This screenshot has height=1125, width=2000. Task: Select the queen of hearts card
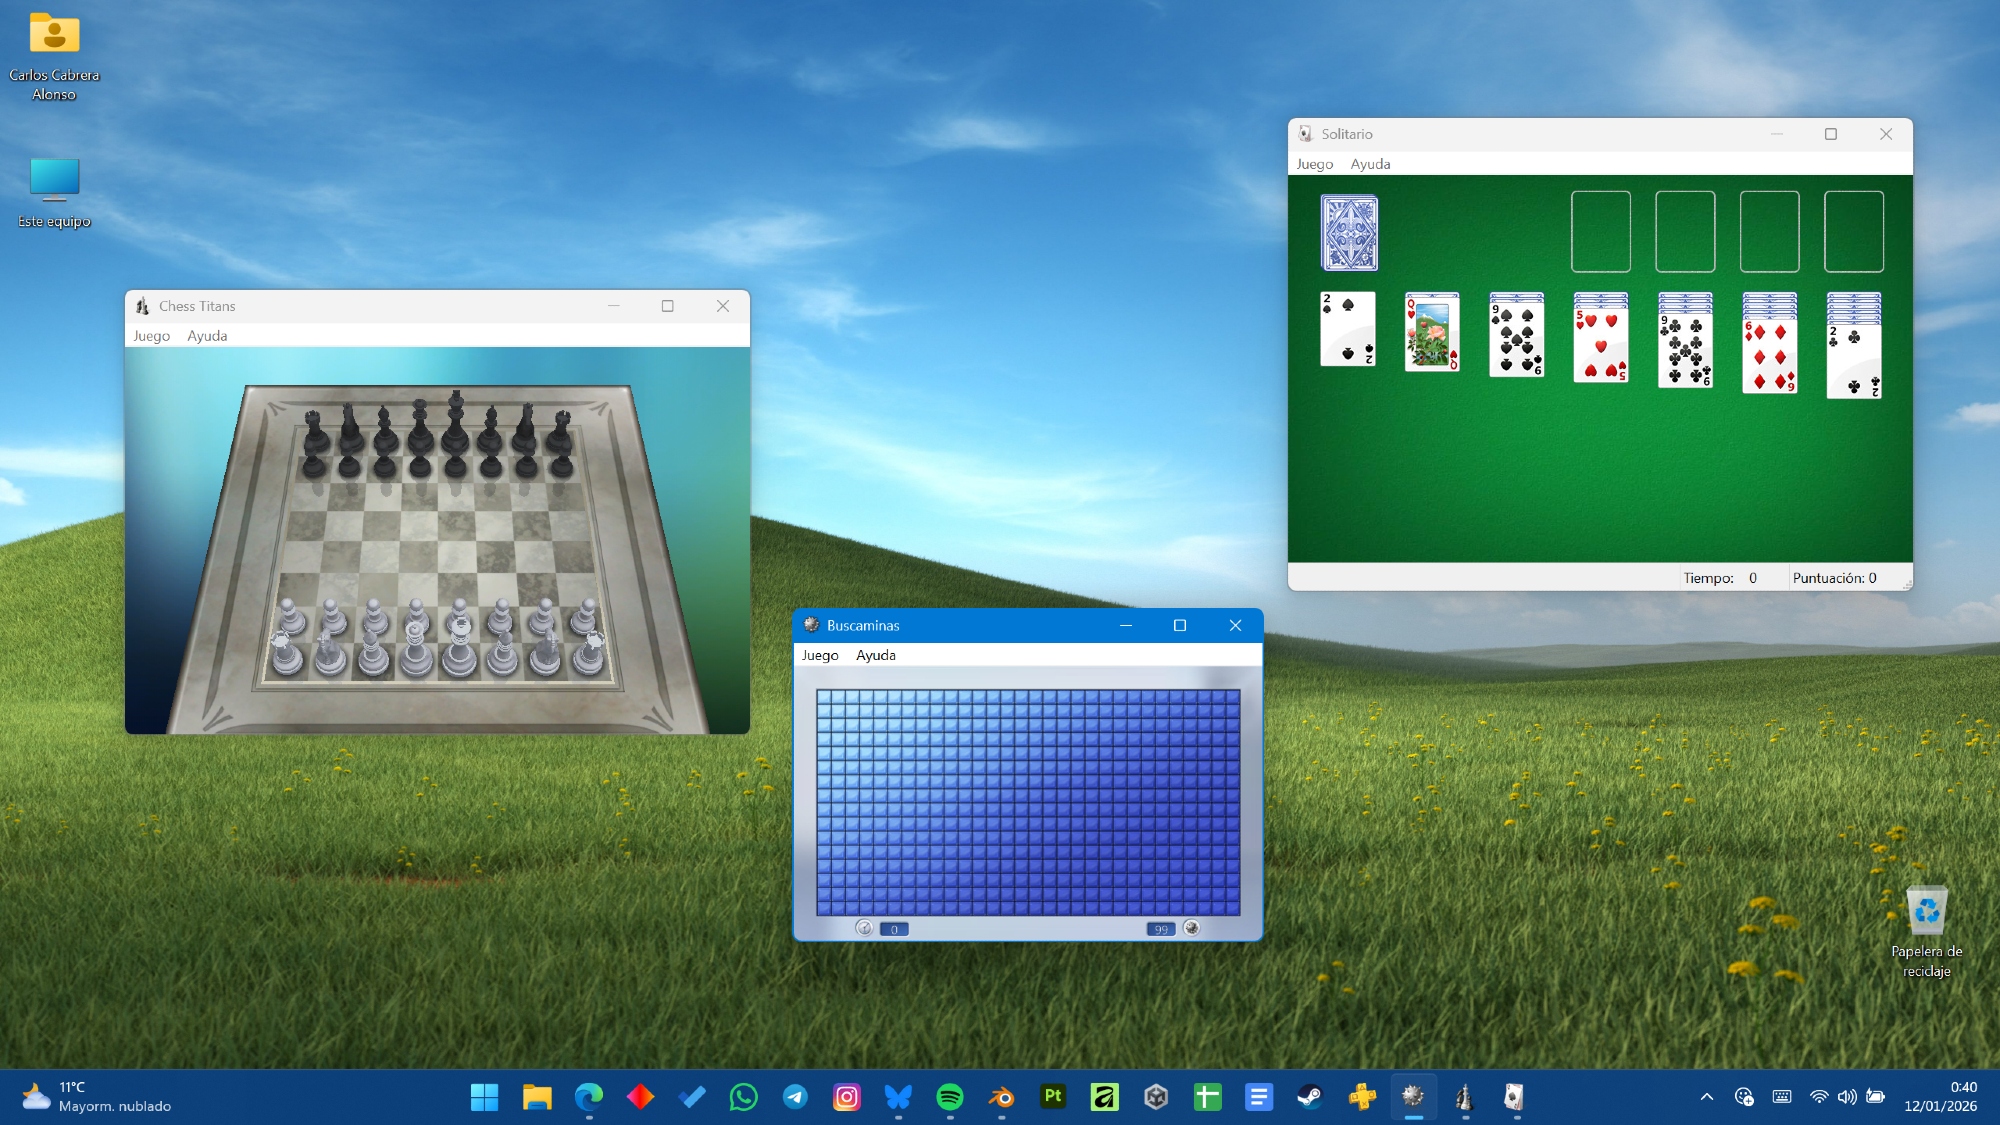1432,337
